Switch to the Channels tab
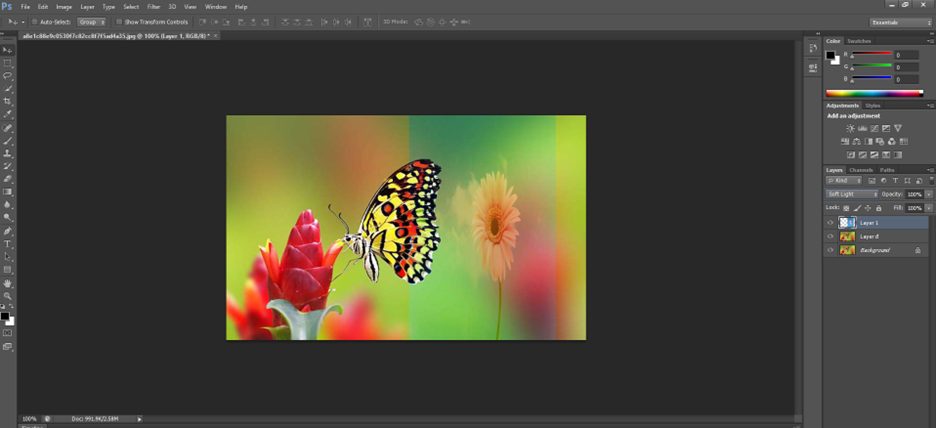936x428 pixels. point(860,170)
